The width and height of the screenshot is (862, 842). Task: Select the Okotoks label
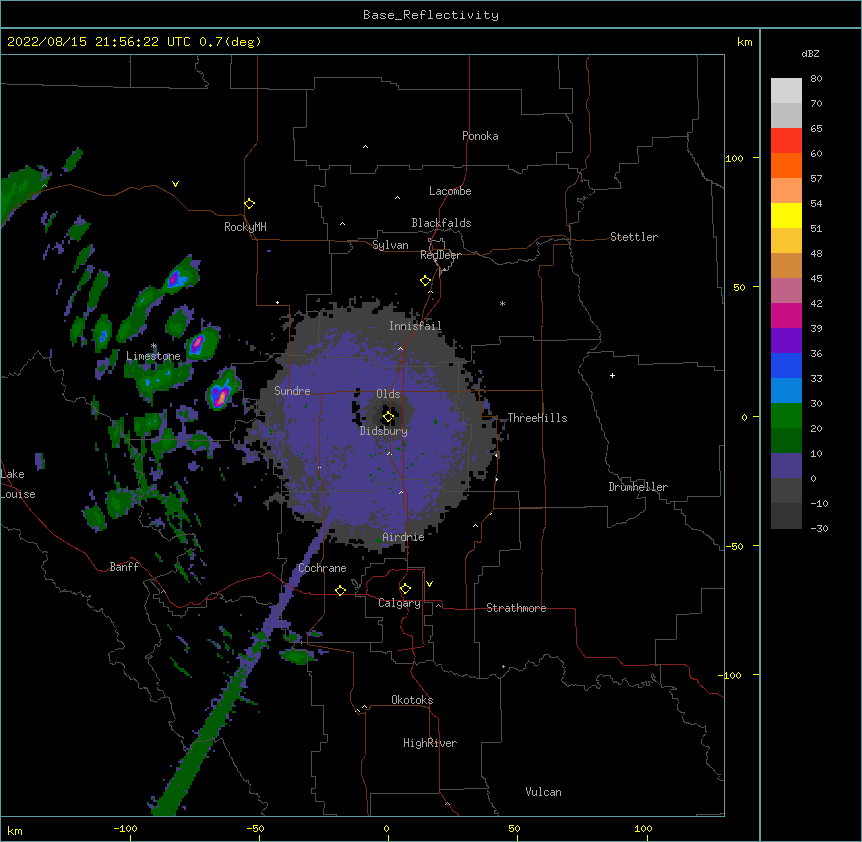point(412,700)
